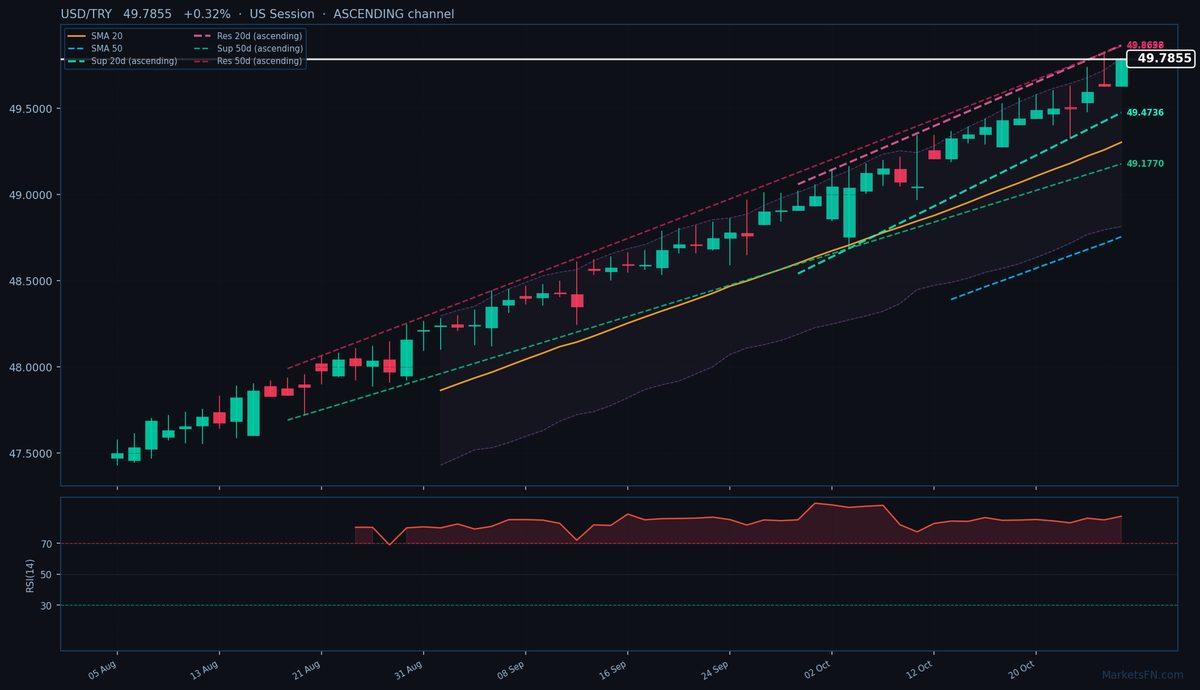Click the USD/TRY symbol in the chart title
The width and height of the screenshot is (1200, 690).
click(86, 14)
